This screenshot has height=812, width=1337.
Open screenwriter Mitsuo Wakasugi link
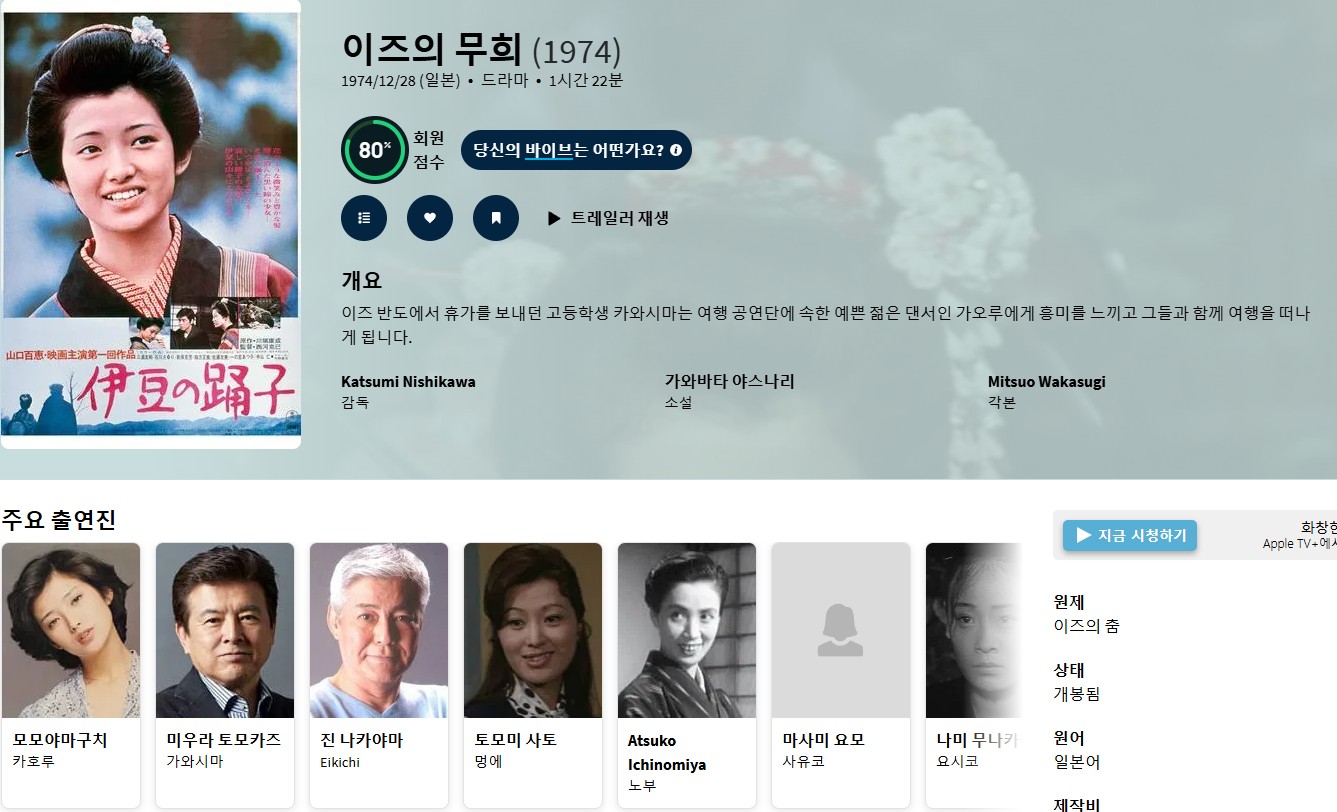point(1047,382)
